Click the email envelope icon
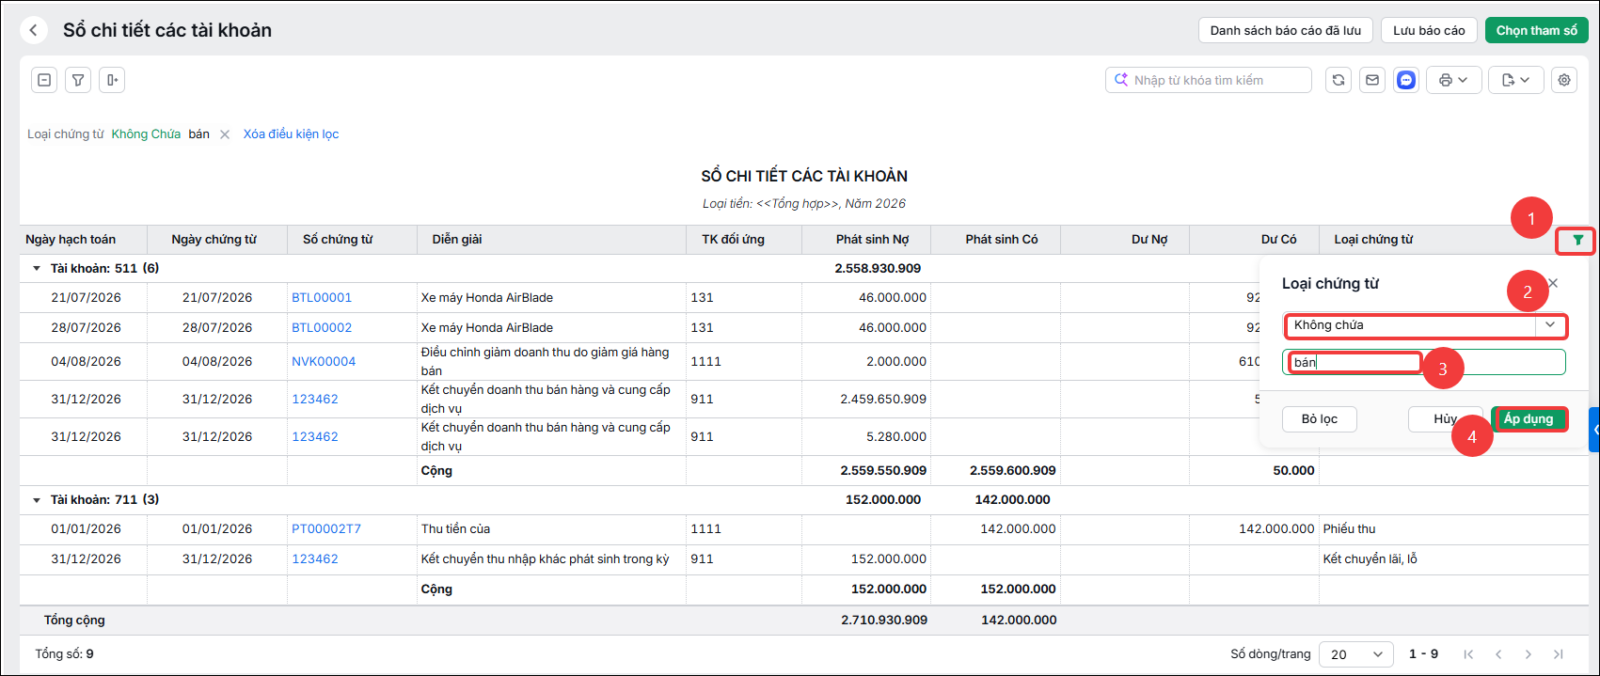Screen dimensions: 1600x676 coord(1372,80)
